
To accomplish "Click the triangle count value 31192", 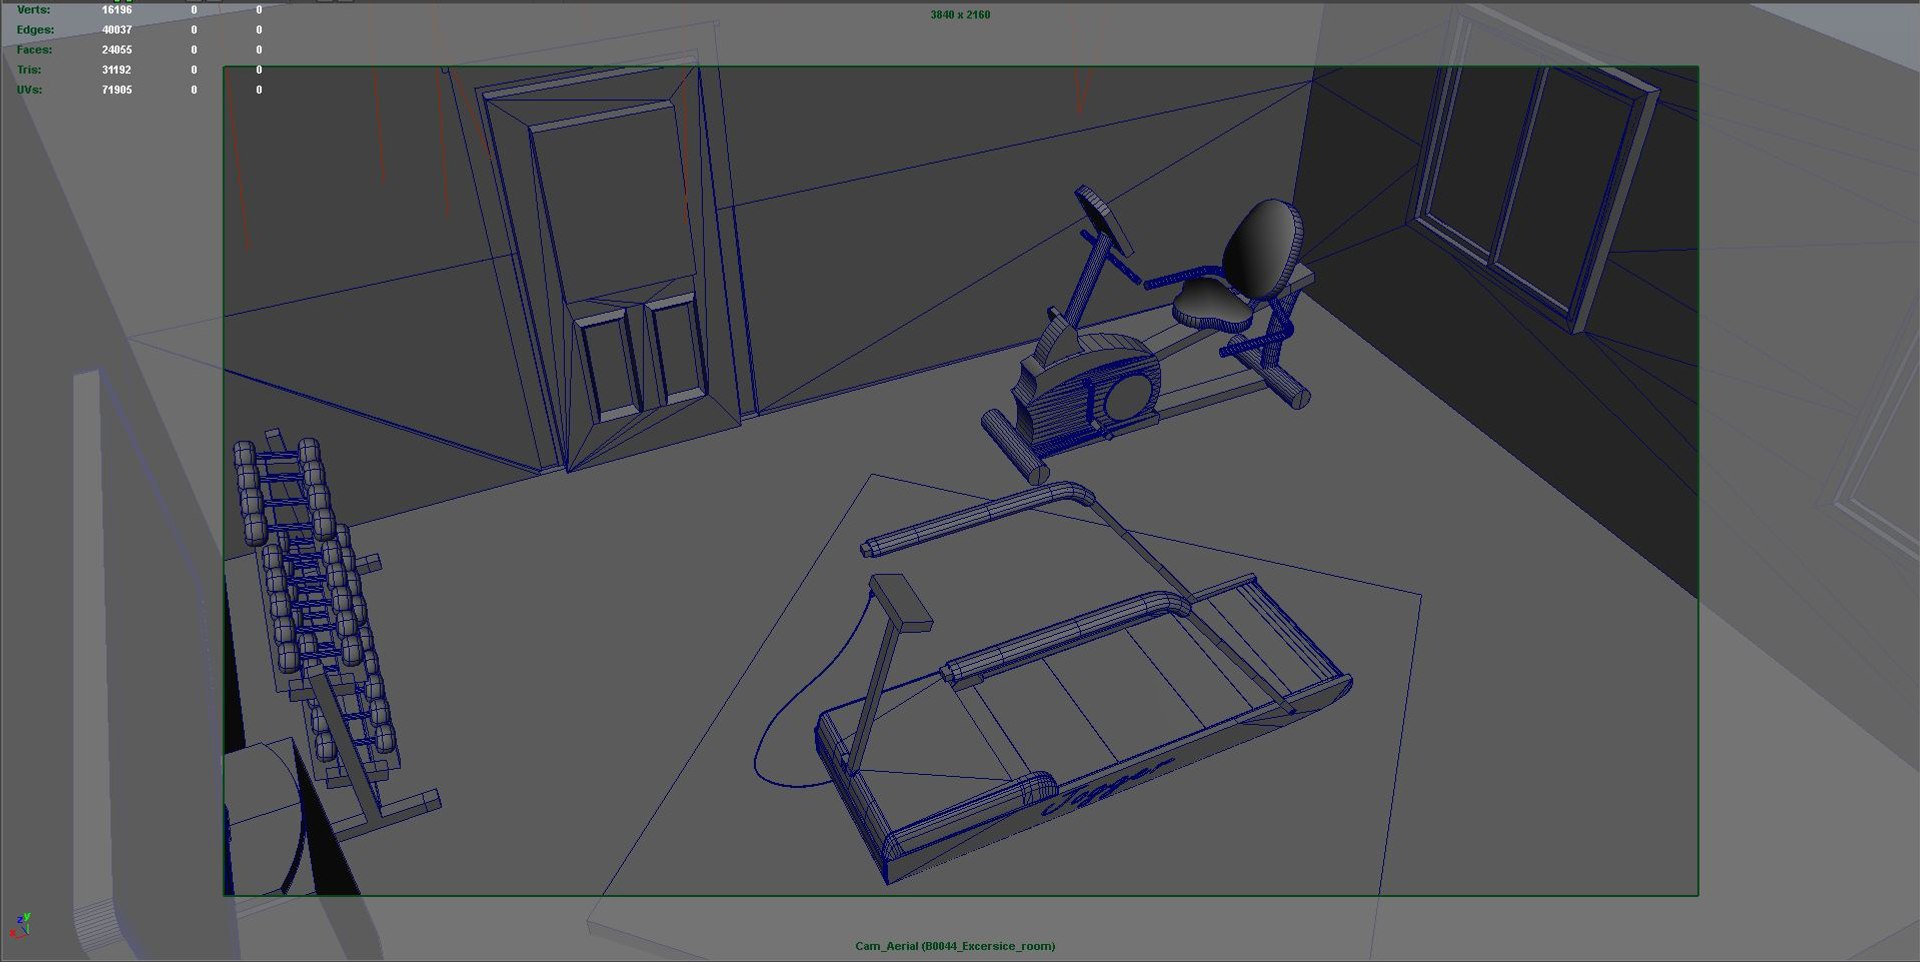I will point(117,70).
